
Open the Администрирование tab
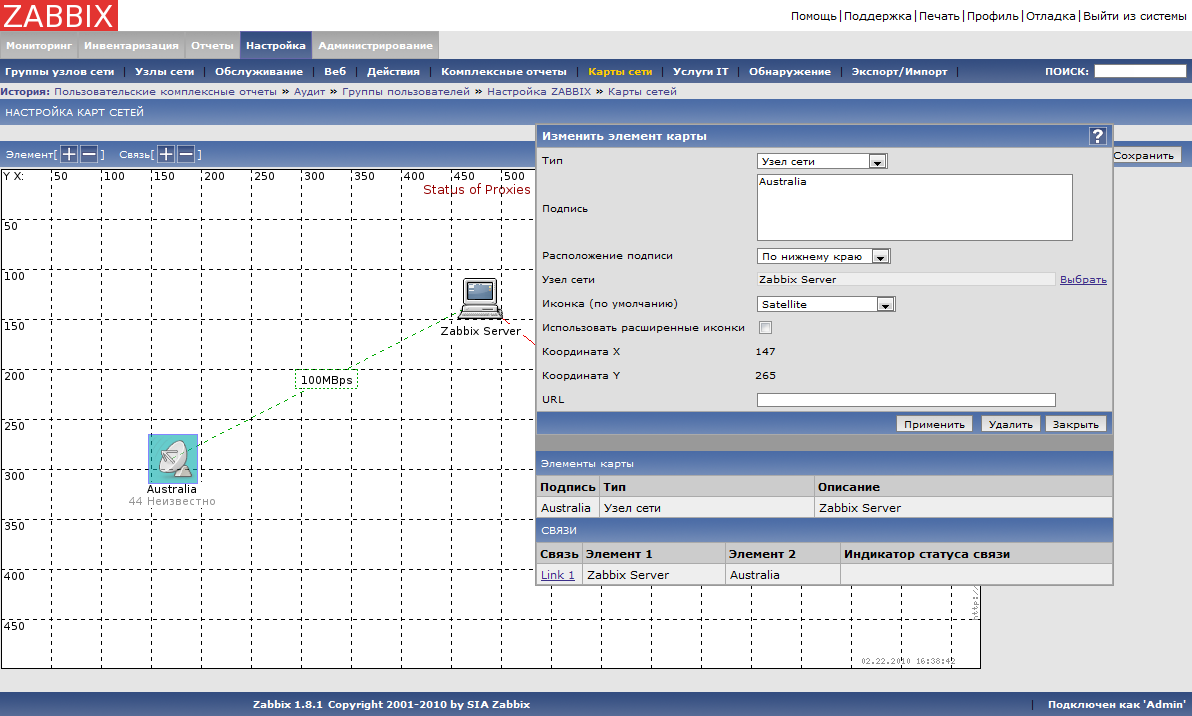click(x=376, y=46)
